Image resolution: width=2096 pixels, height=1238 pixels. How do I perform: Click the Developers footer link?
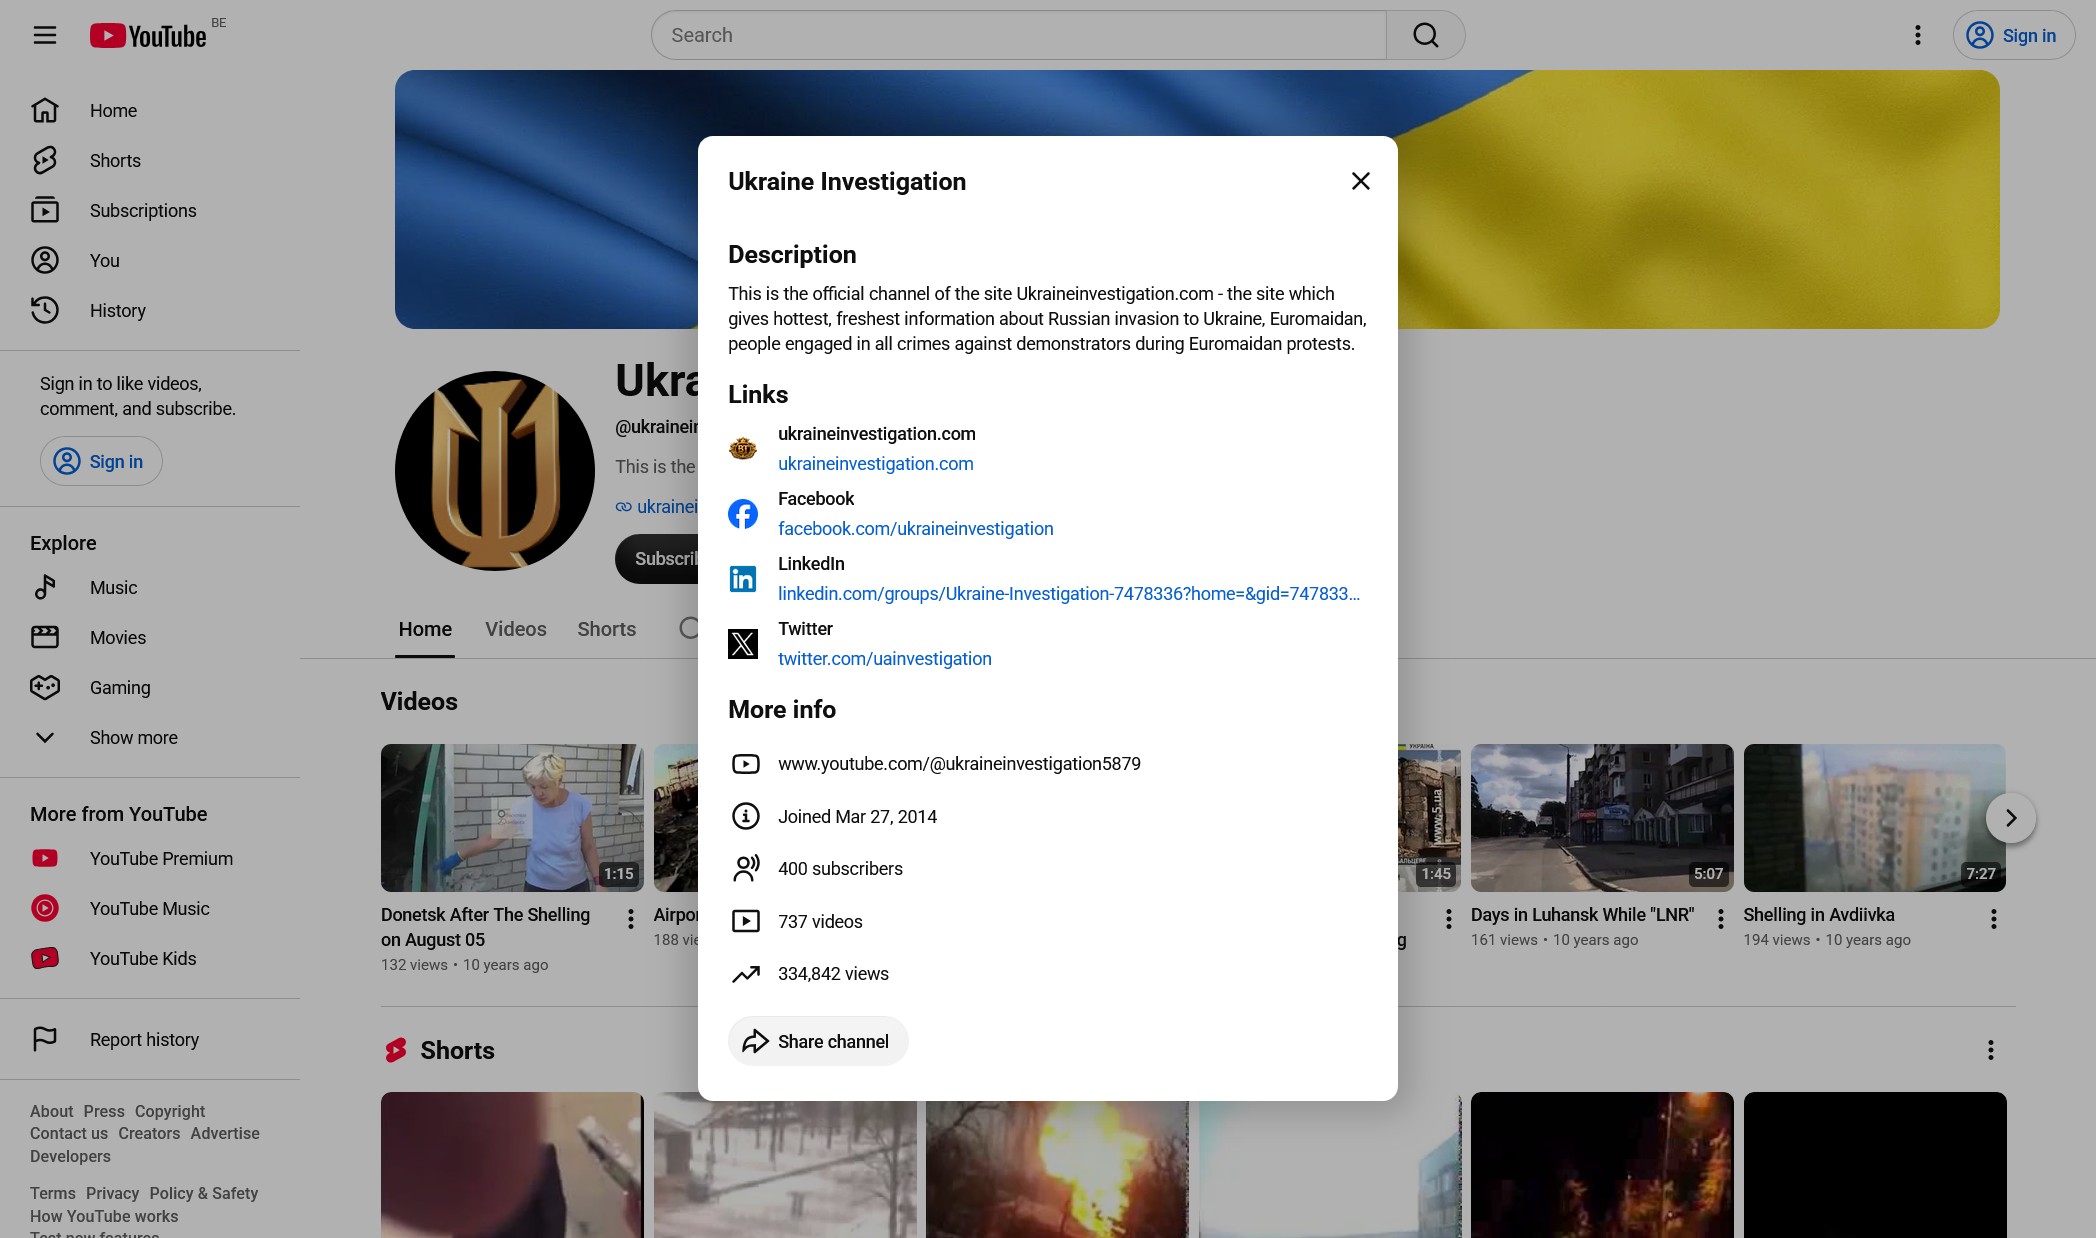pyautogui.click(x=70, y=1156)
